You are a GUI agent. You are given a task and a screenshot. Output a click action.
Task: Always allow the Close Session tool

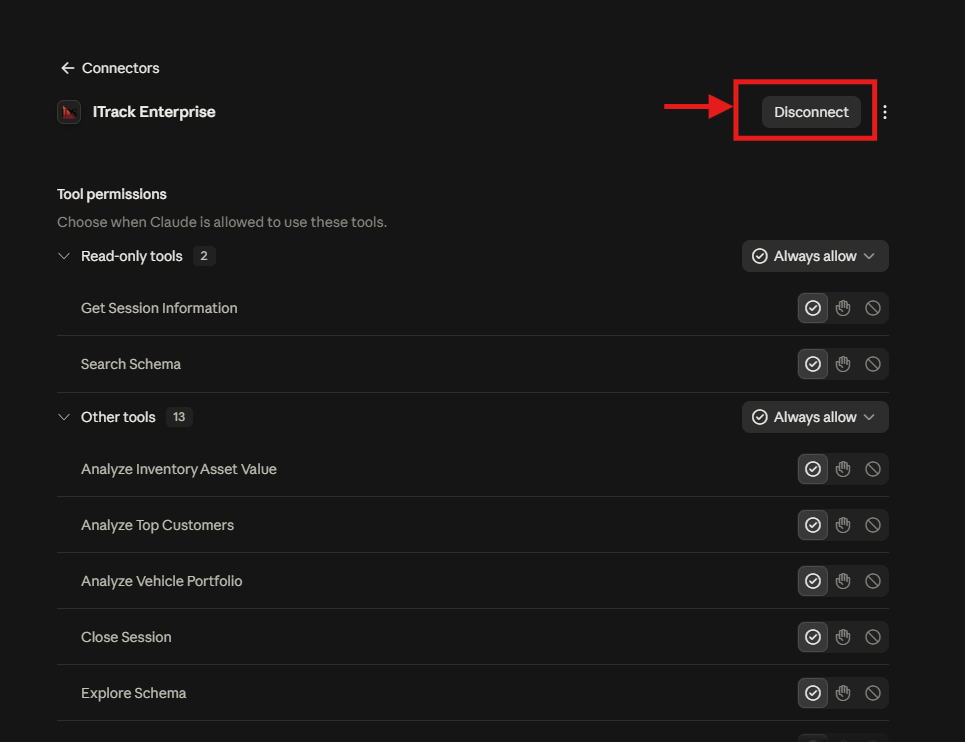tap(812, 637)
